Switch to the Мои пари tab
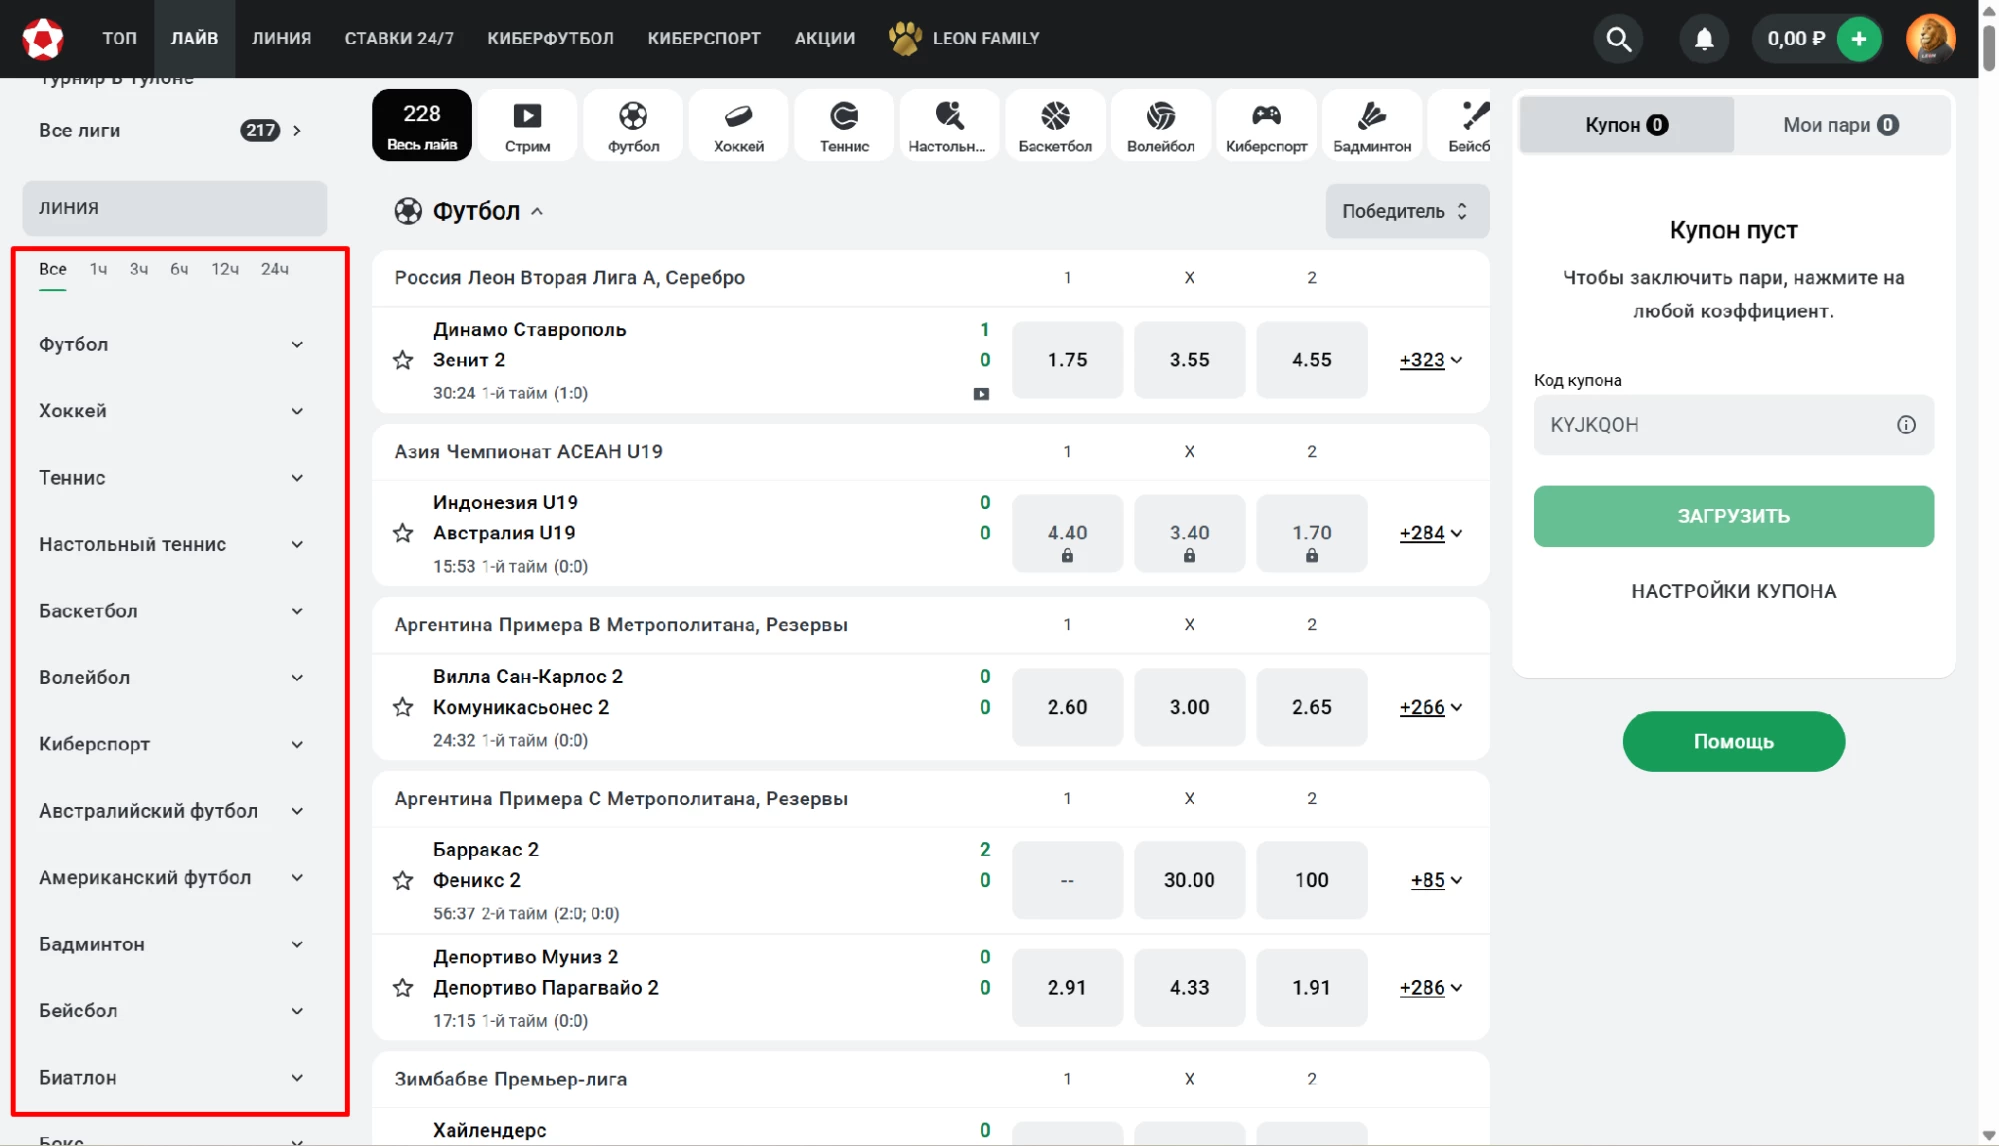This screenshot has width=1999, height=1147. tap(1841, 125)
